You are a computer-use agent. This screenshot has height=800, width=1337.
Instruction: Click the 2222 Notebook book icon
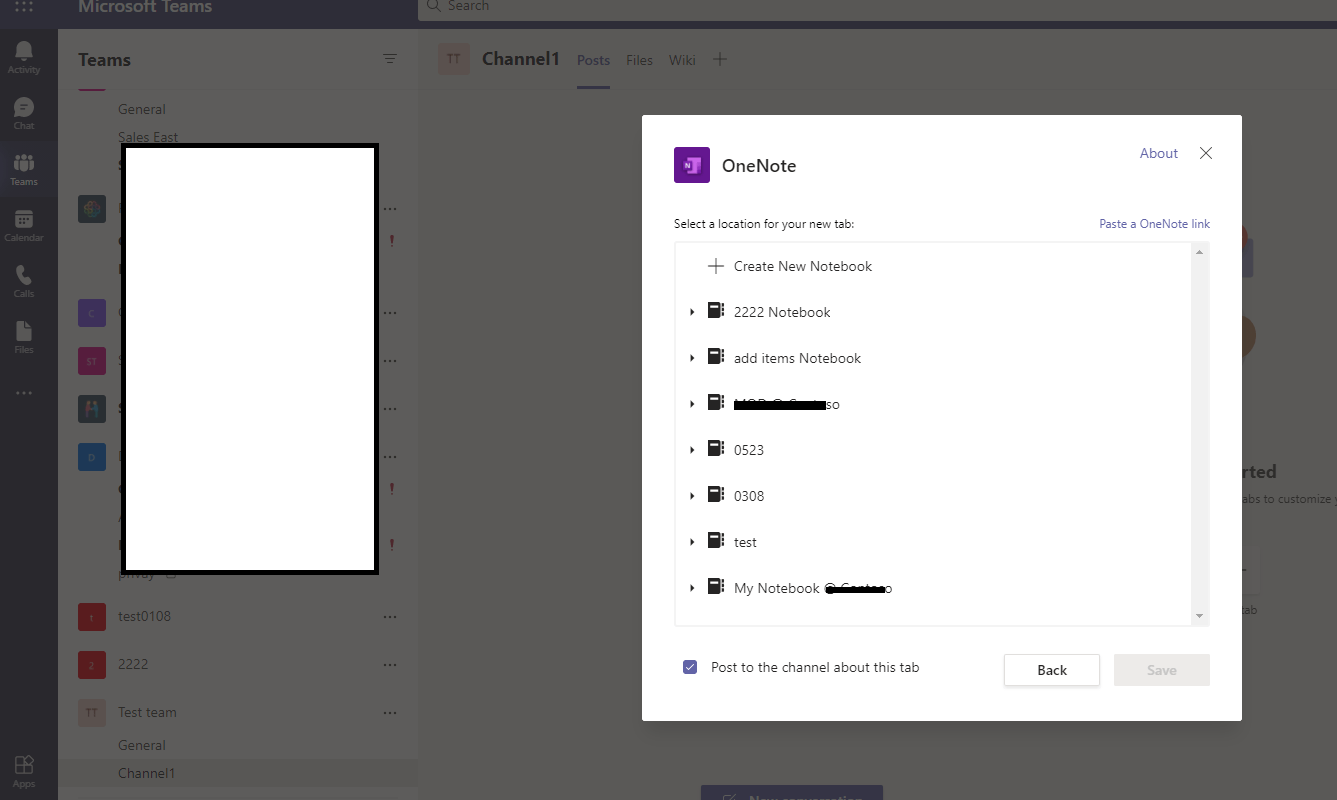coord(716,311)
